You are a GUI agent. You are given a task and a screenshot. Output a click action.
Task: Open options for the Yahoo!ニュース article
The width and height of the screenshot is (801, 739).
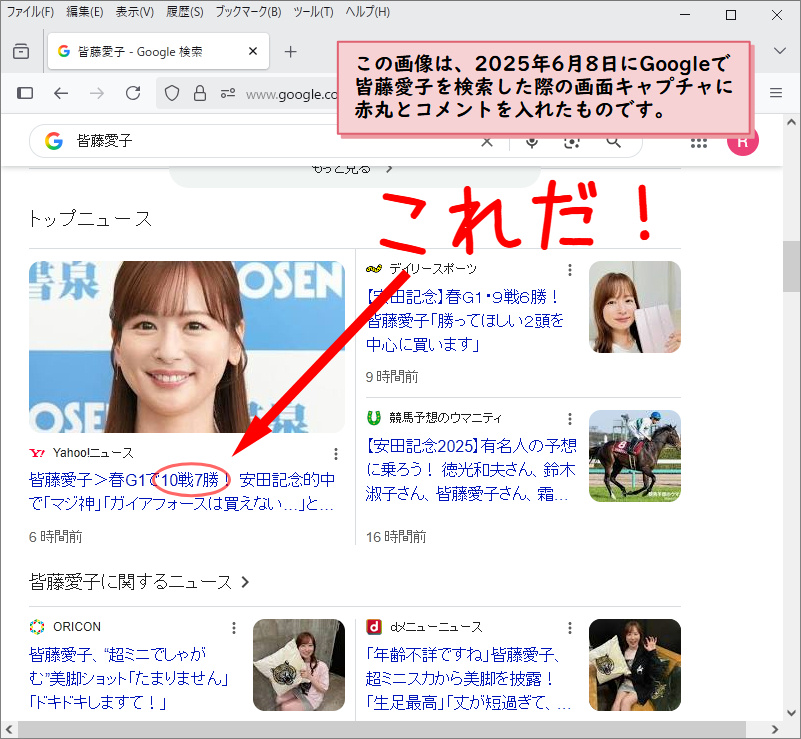click(336, 454)
